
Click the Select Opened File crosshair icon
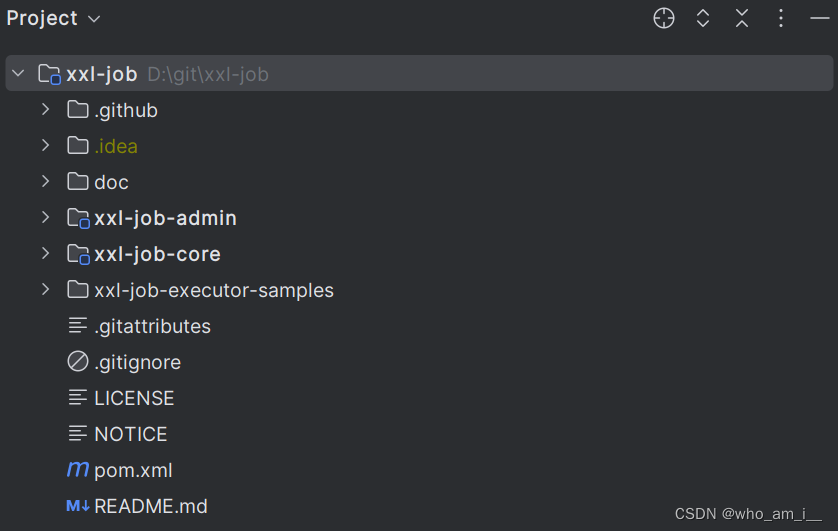tap(664, 18)
